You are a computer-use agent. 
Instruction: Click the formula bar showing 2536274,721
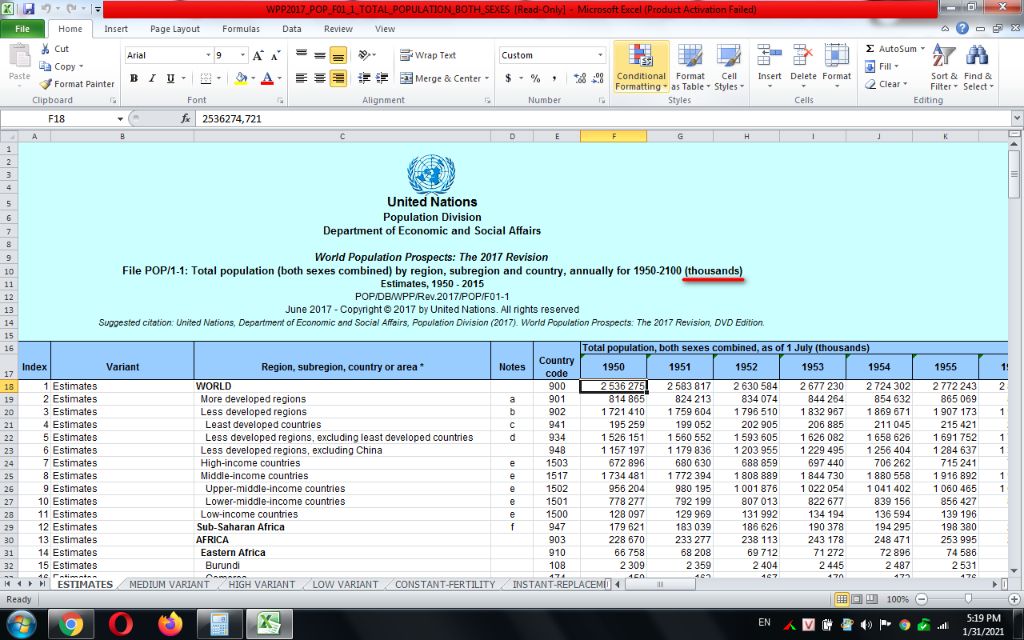click(x=604, y=119)
